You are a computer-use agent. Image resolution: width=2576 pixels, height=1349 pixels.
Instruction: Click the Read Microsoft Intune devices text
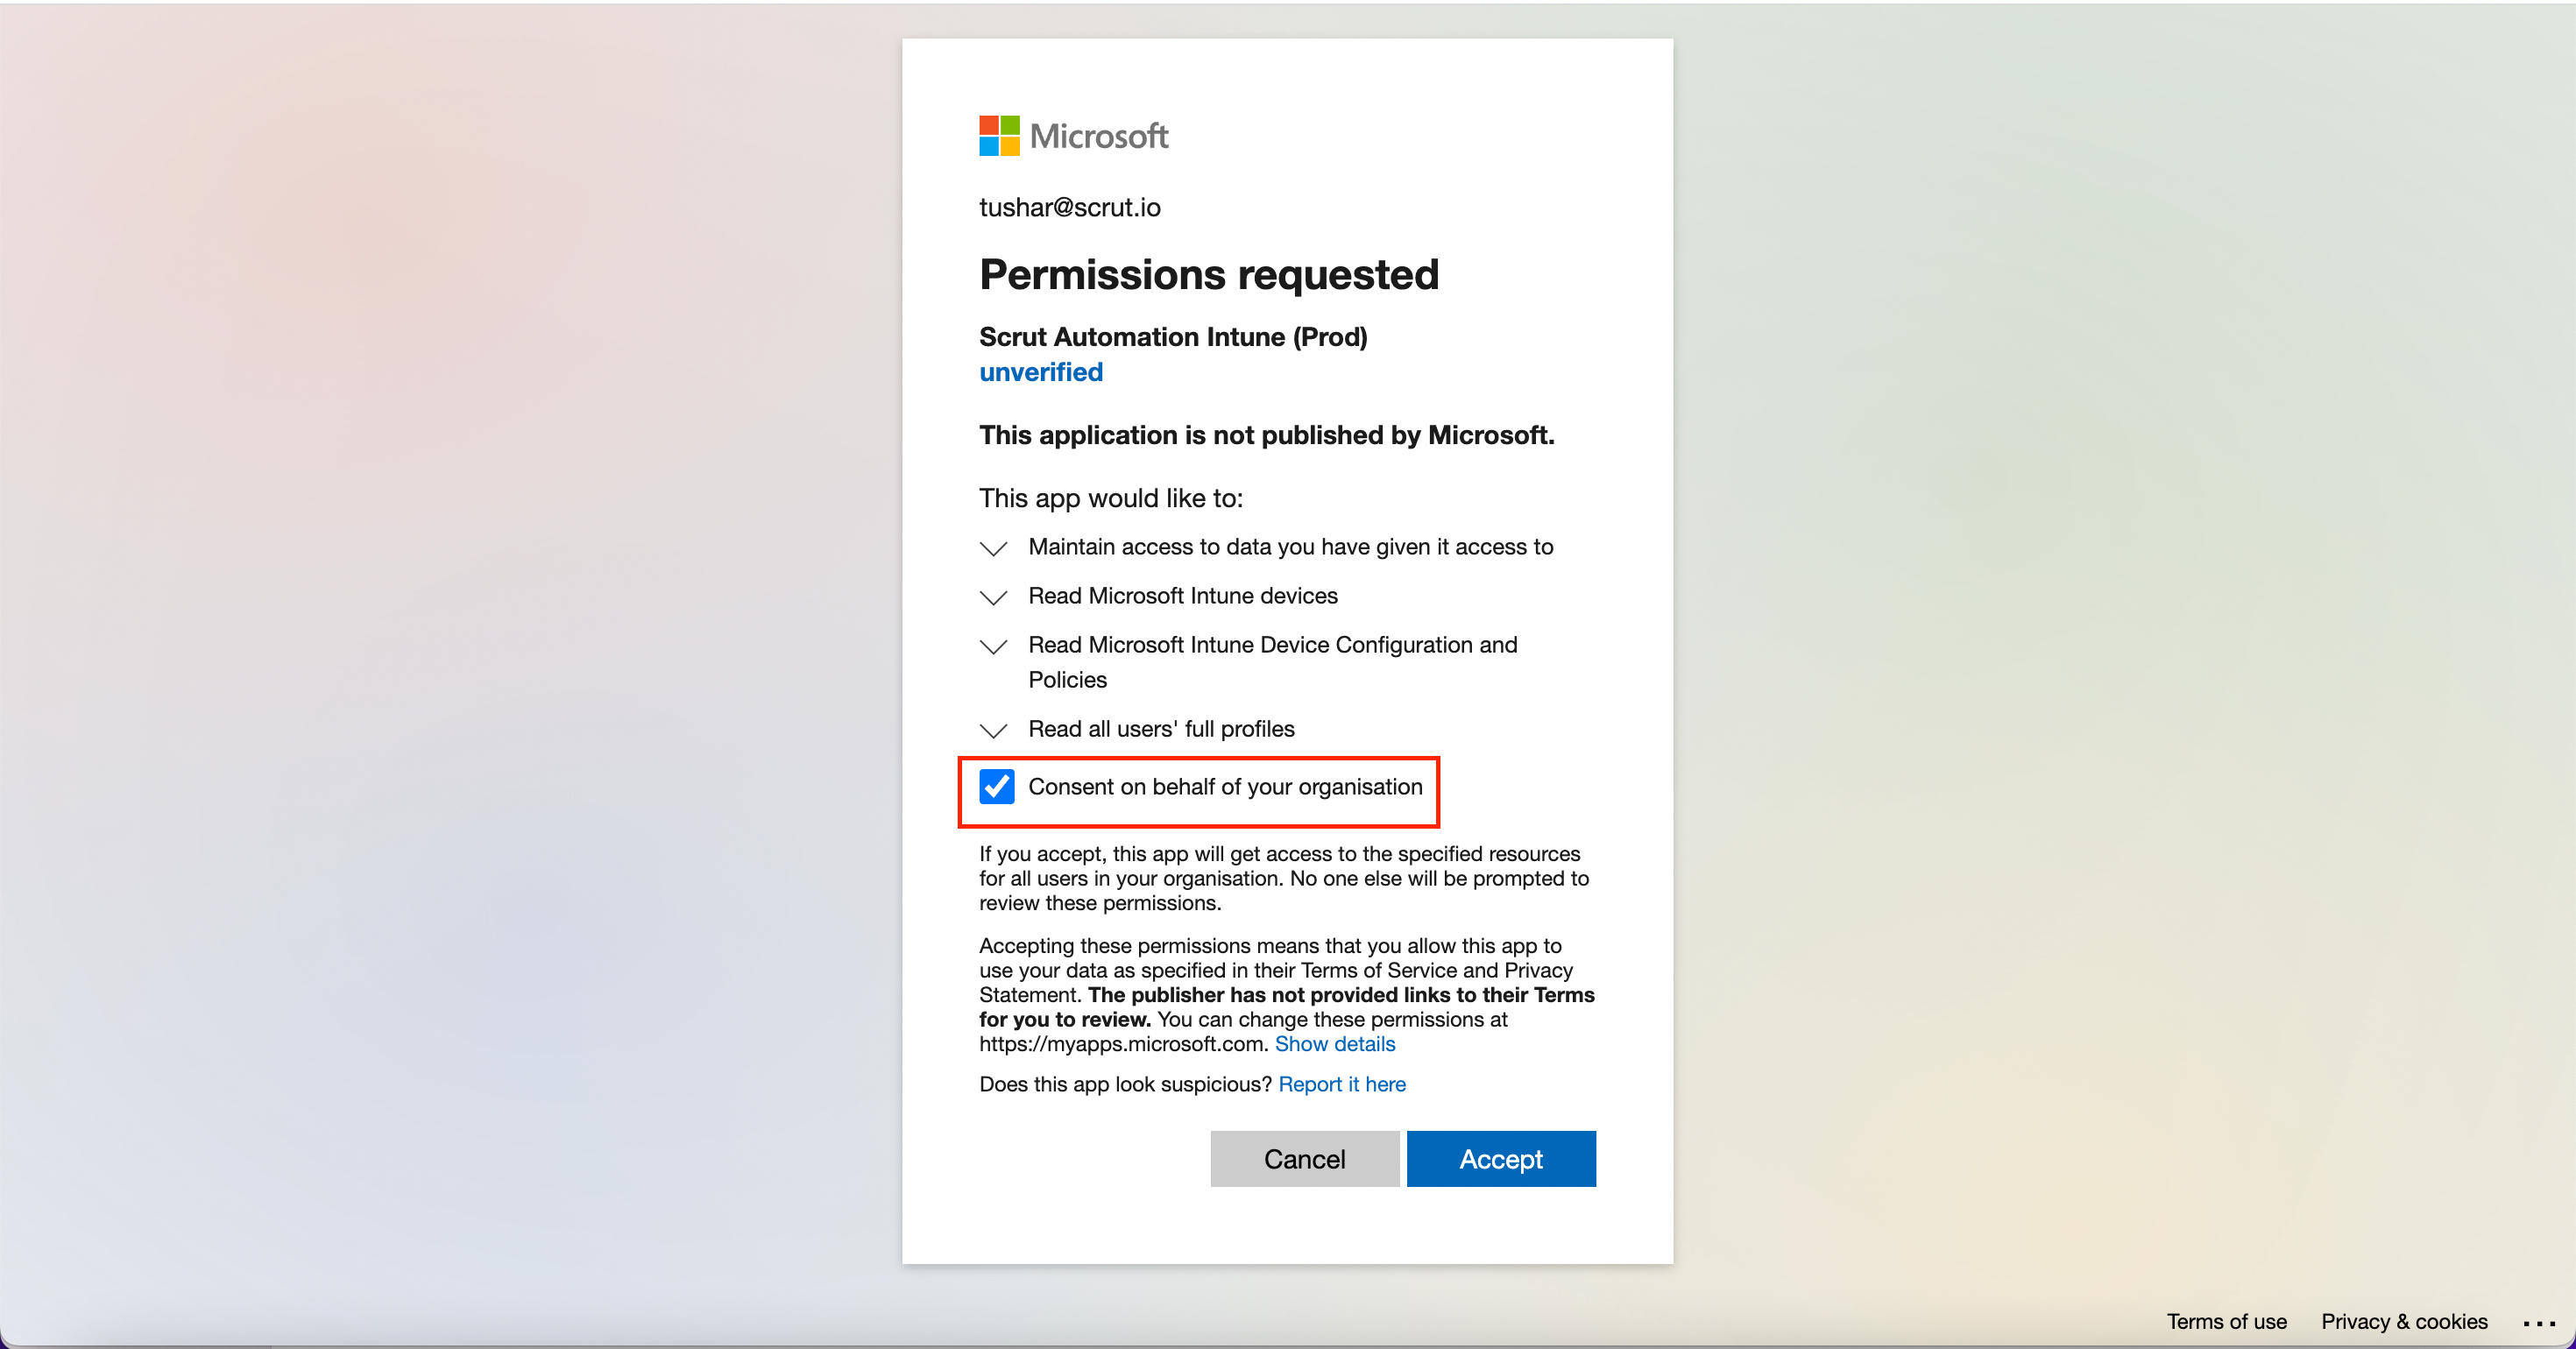pos(1183,596)
